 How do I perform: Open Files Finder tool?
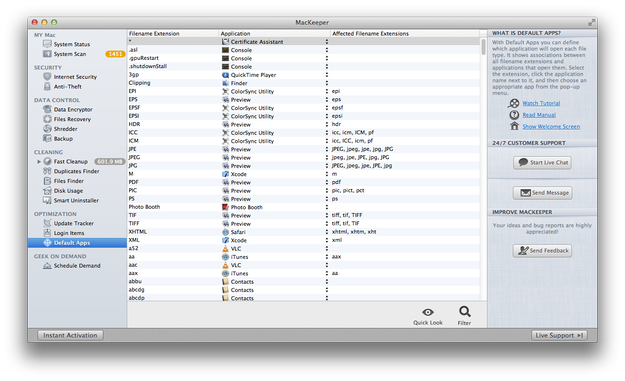pyautogui.click(x=69, y=181)
